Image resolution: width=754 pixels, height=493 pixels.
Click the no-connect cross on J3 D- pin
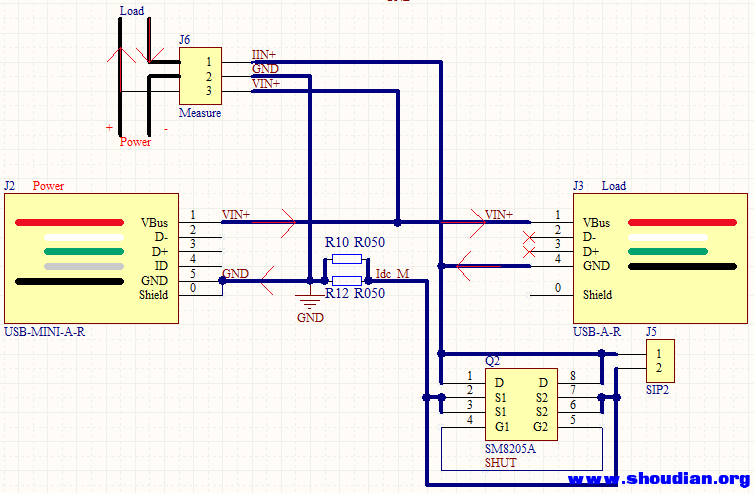pos(529,237)
